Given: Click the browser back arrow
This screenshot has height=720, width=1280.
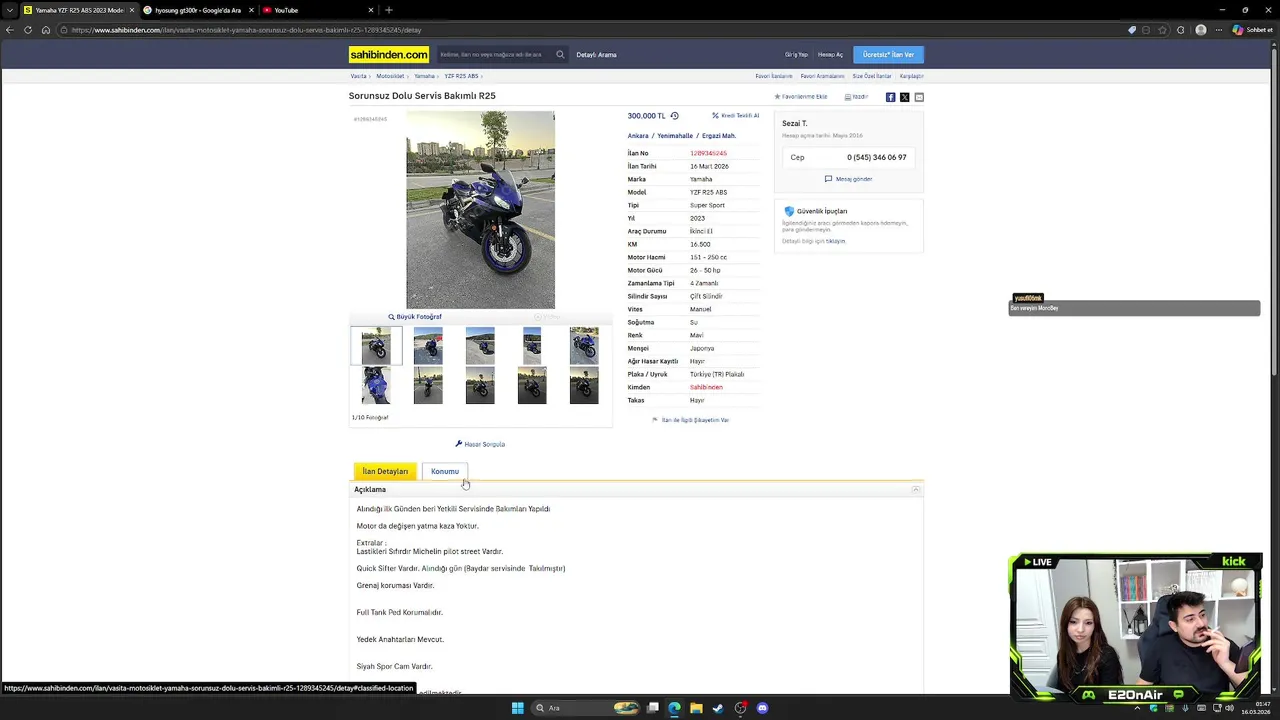Looking at the screenshot, I should click(10, 30).
